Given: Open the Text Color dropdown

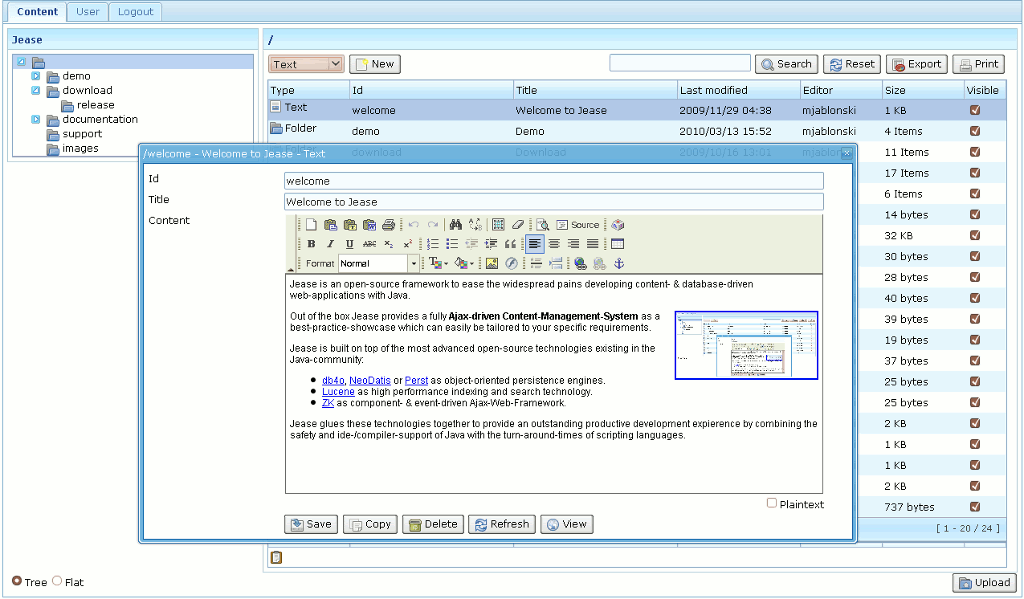Looking at the screenshot, I should click(x=438, y=263).
